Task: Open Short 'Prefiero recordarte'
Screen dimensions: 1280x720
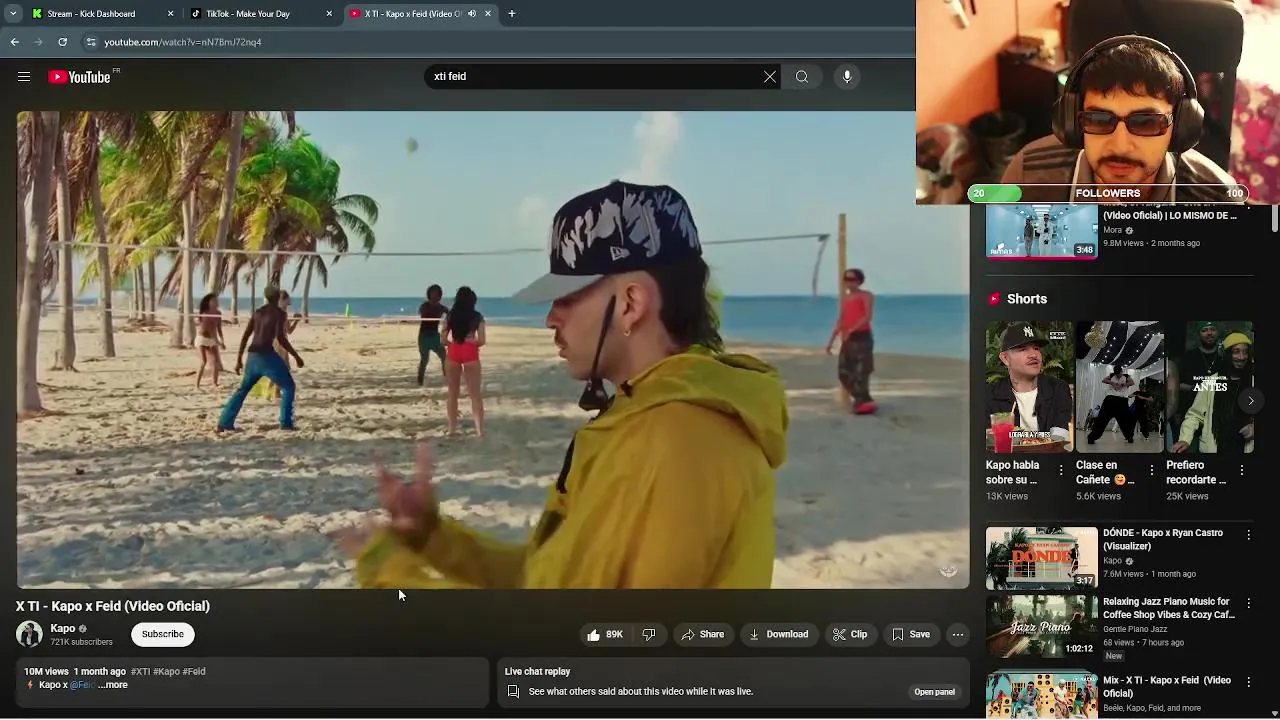Action: click(x=1209, y=387)
